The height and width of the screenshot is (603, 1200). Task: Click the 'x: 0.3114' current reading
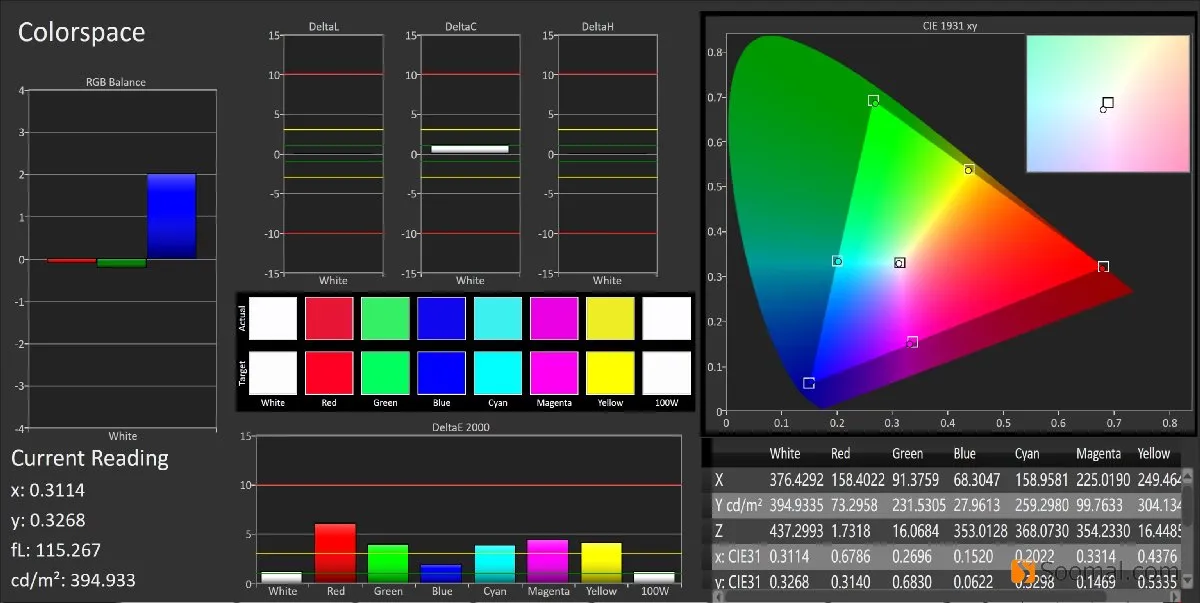(48, 490)
